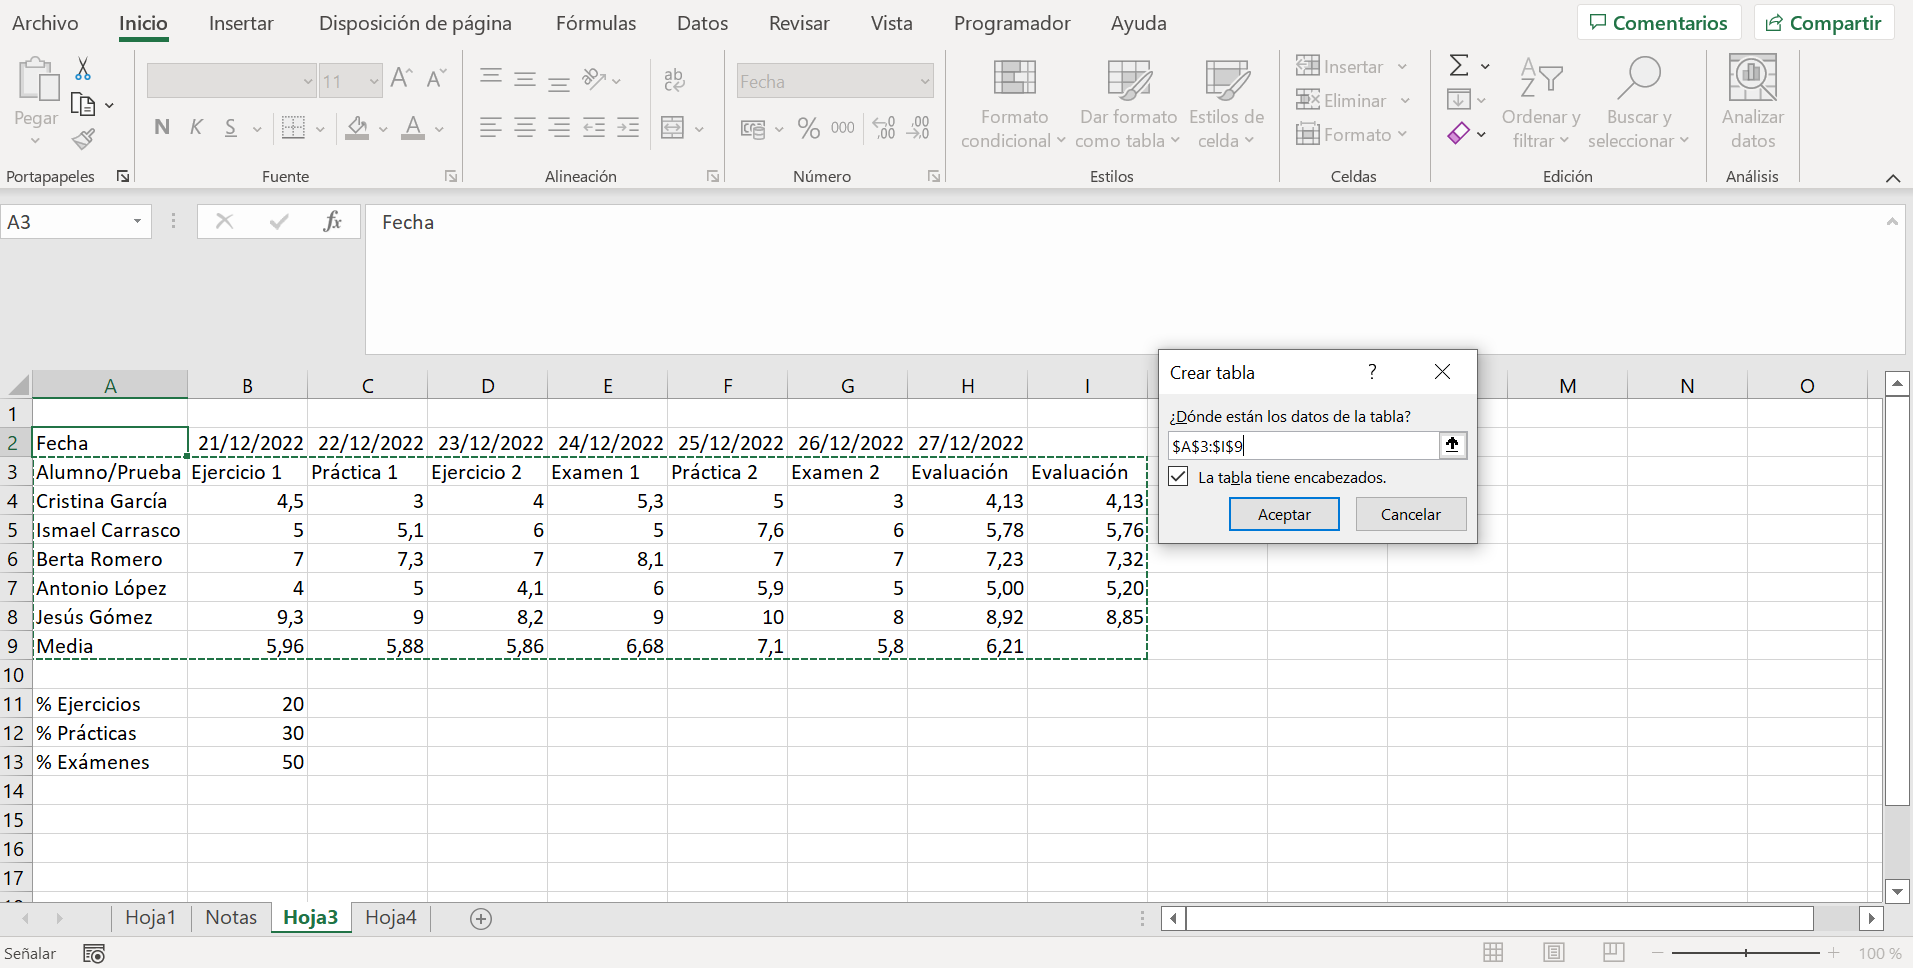Screen dimensions: 1913x968
Task: Select the Normal view button in status bar
Action: pos(1493,953)
